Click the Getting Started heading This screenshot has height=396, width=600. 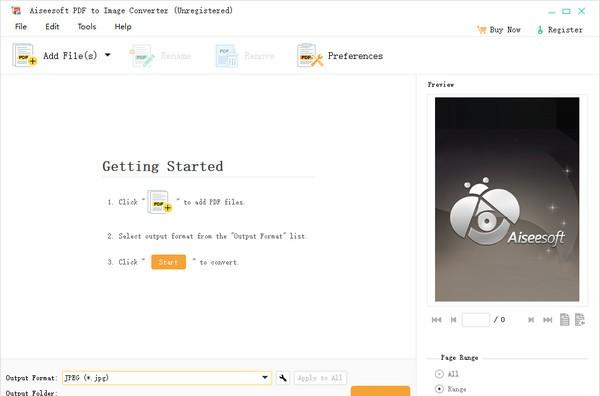[x=163, y=166]
